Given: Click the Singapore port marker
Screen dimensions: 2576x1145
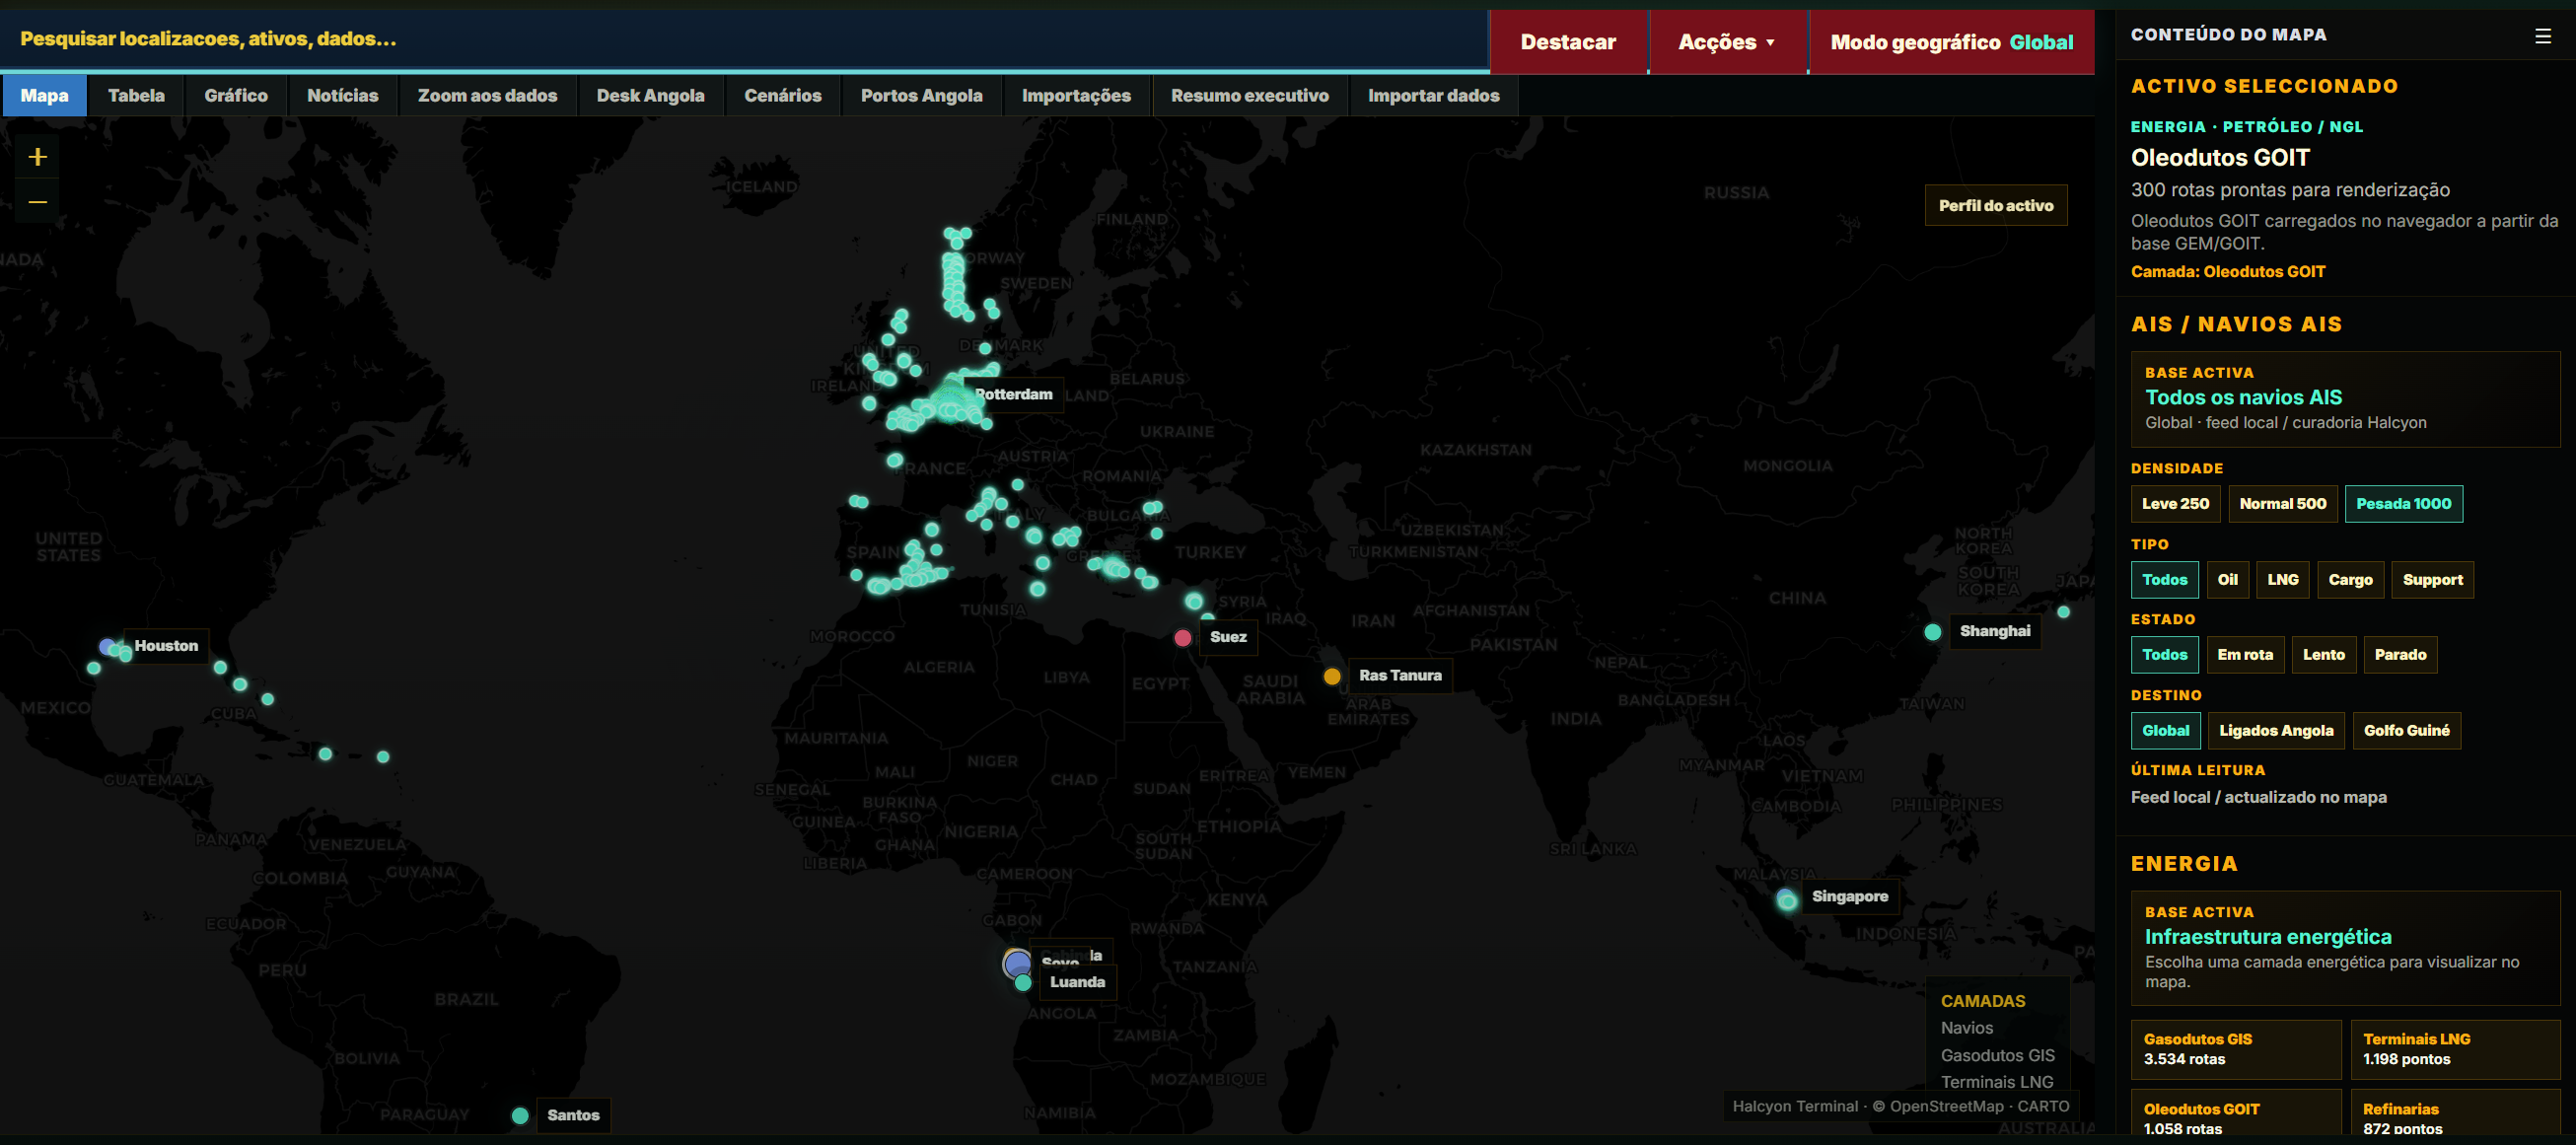Looking at the screenshot, I should tap(1787, 901).
